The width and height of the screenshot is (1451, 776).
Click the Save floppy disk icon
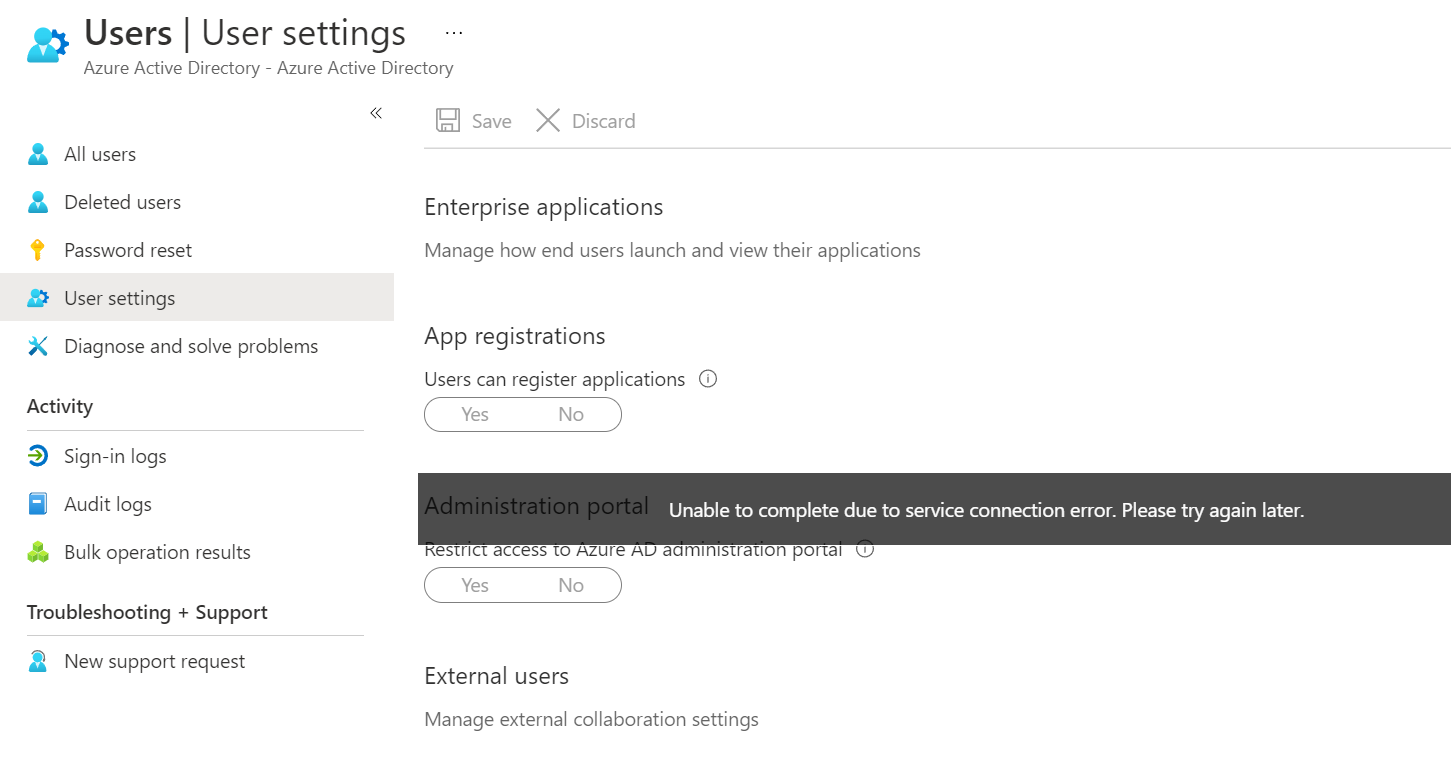448,121
